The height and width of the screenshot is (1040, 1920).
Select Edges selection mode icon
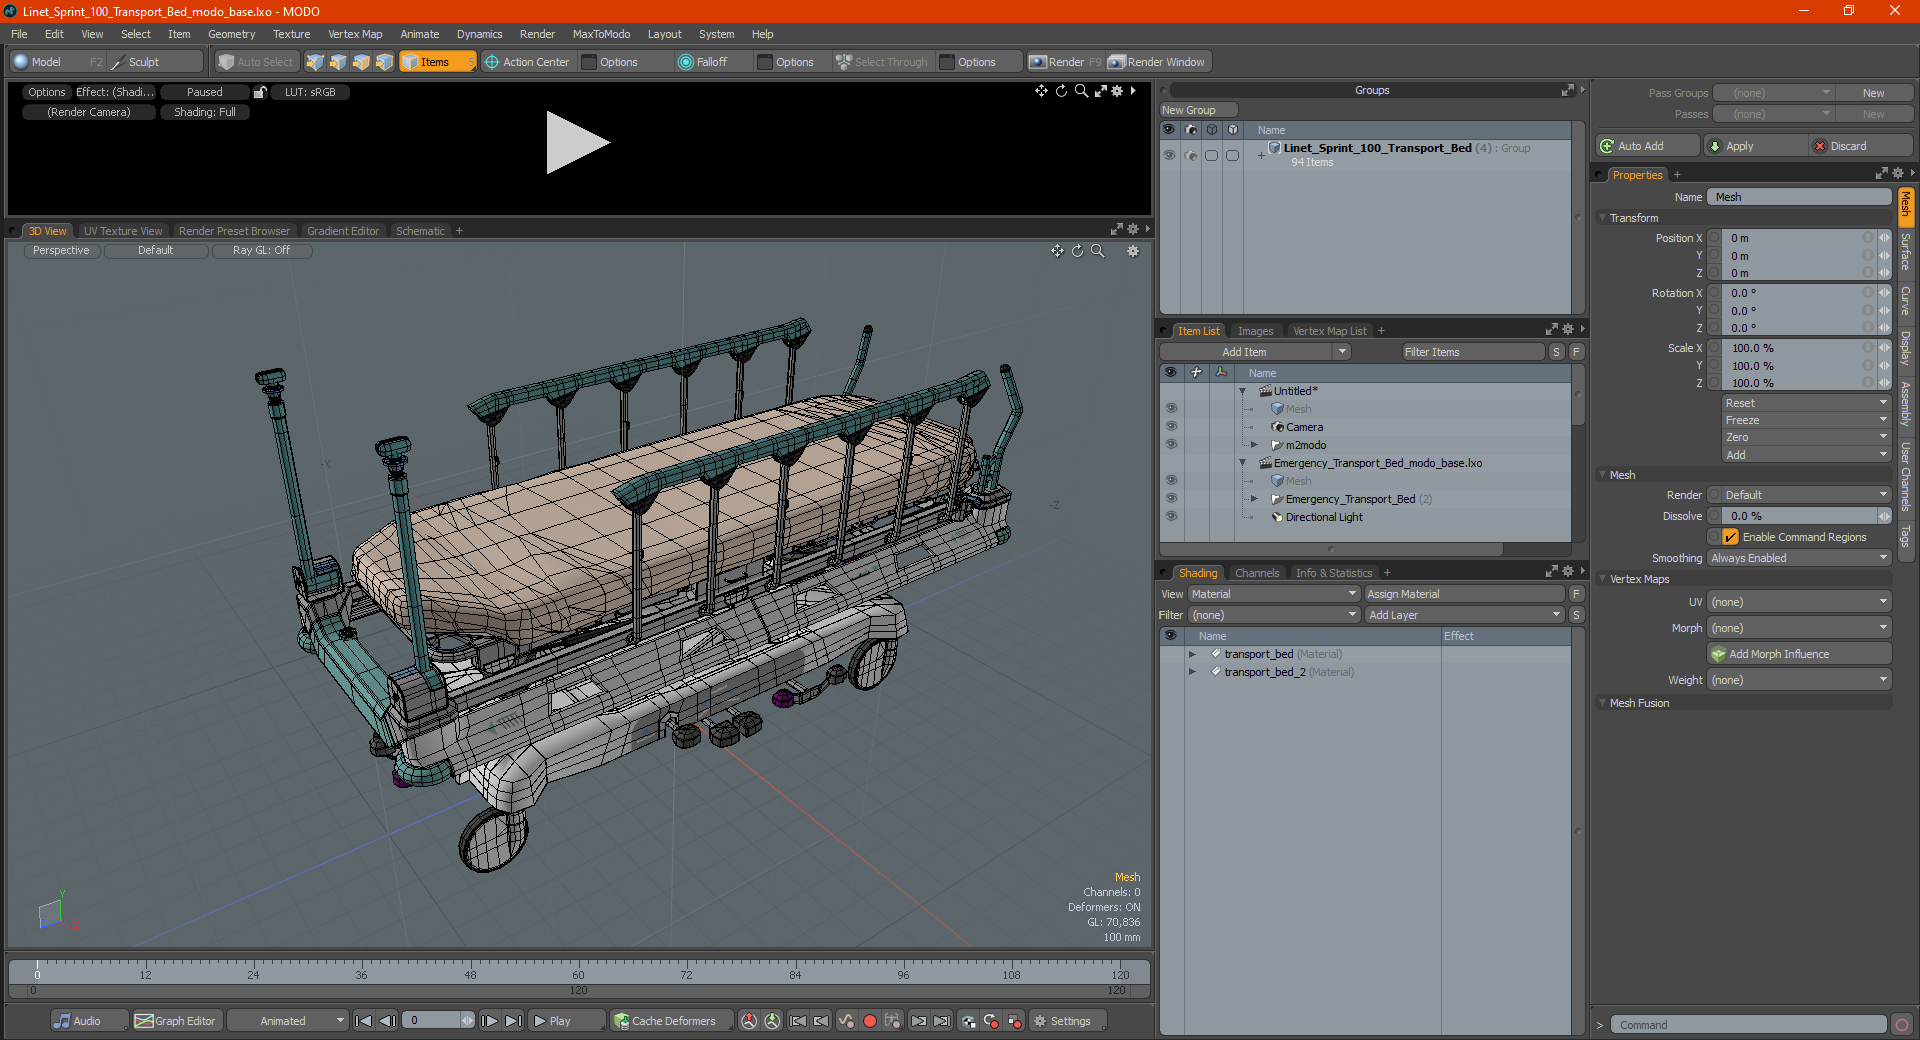[338, 62]
